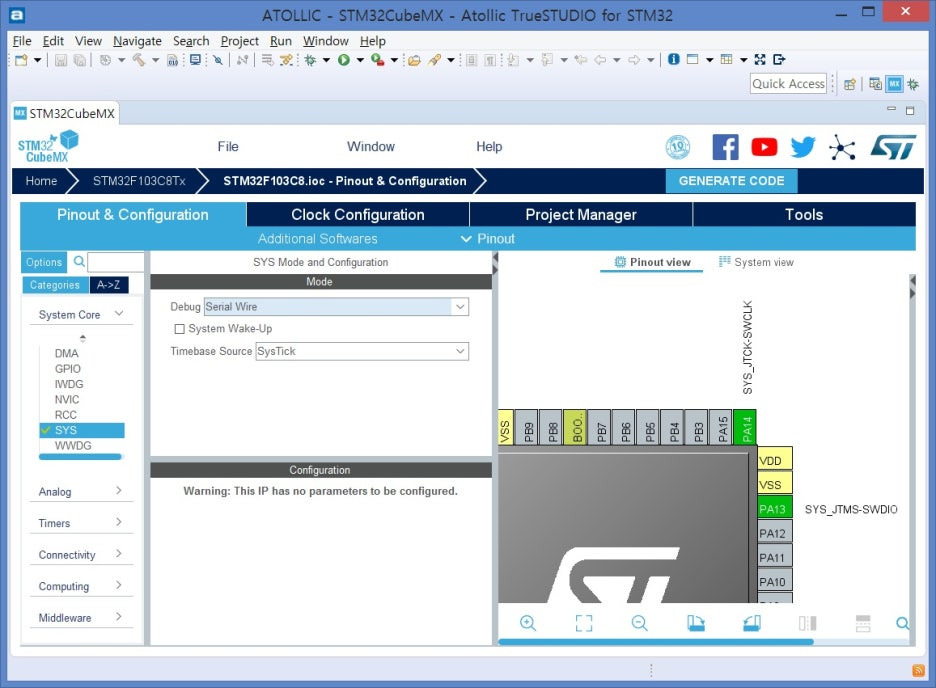The width and height of the screenshot is (936, 688).
Task: Enable the System Wake-Up checkbox
Action: coord(179,329)
